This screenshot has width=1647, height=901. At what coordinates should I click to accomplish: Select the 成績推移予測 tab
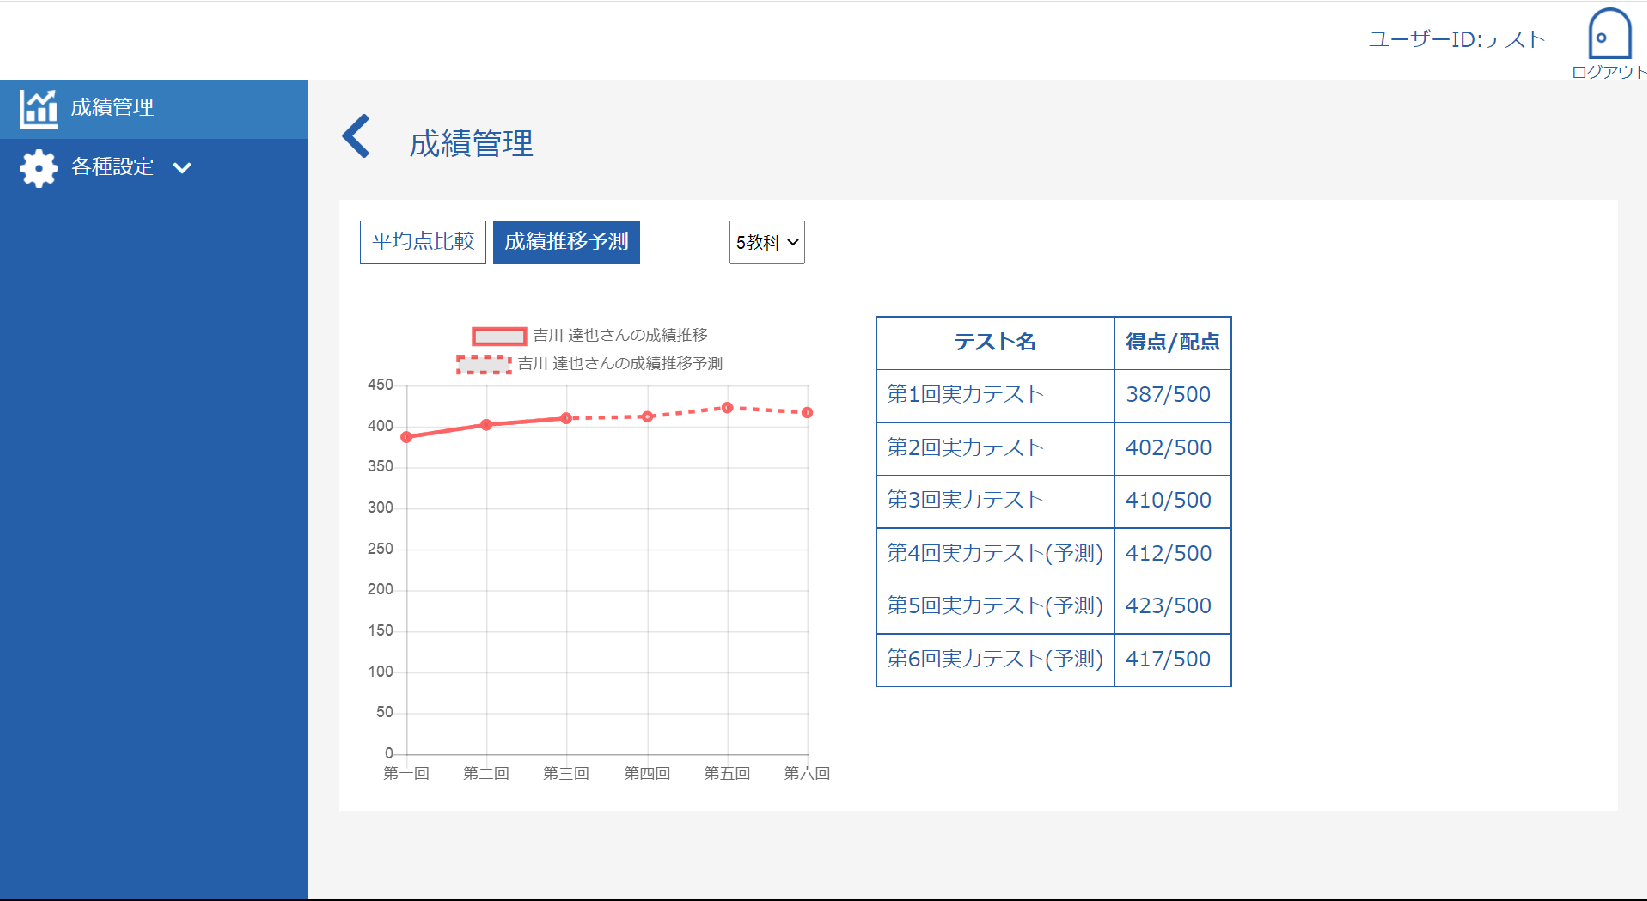point(566,242)
